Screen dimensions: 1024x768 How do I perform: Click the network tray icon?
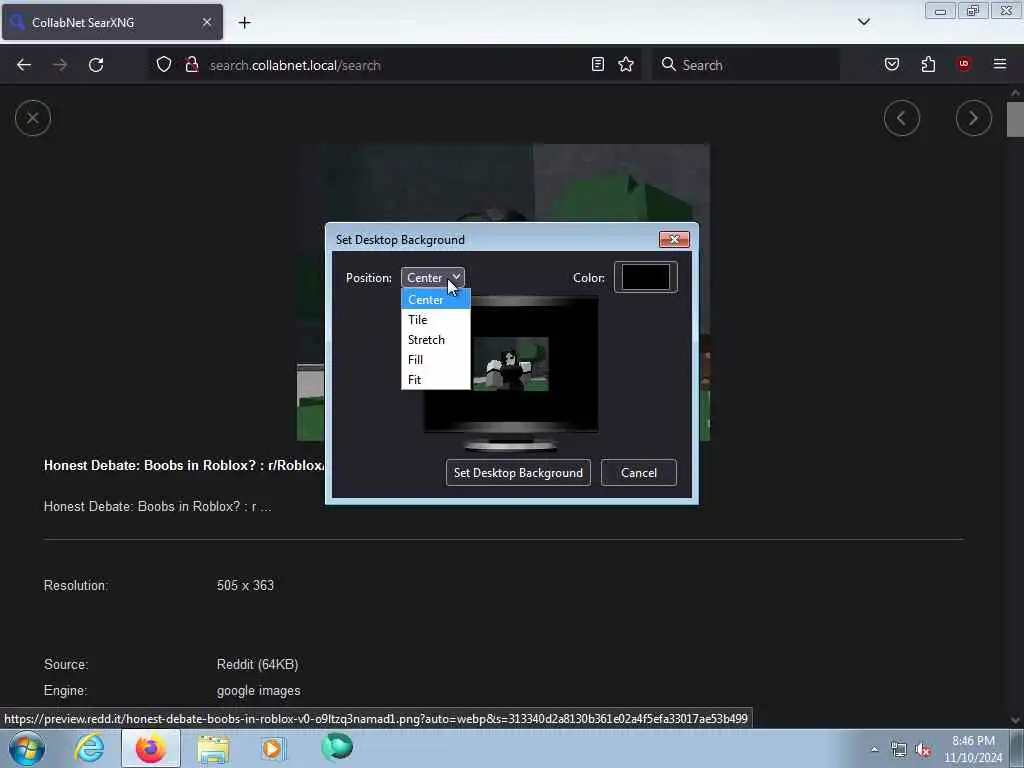899,750
